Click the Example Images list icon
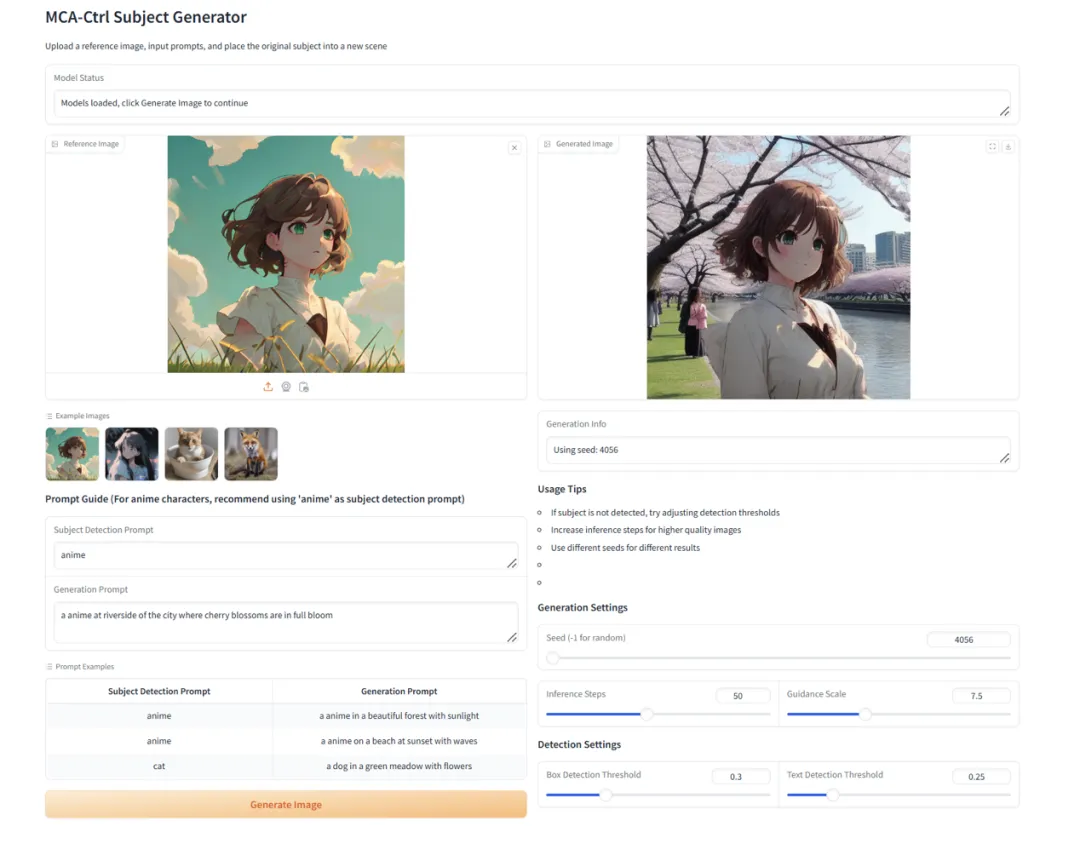Viewport: 1080px width, 844px height. pyautogui.click(x=49, y=416)
